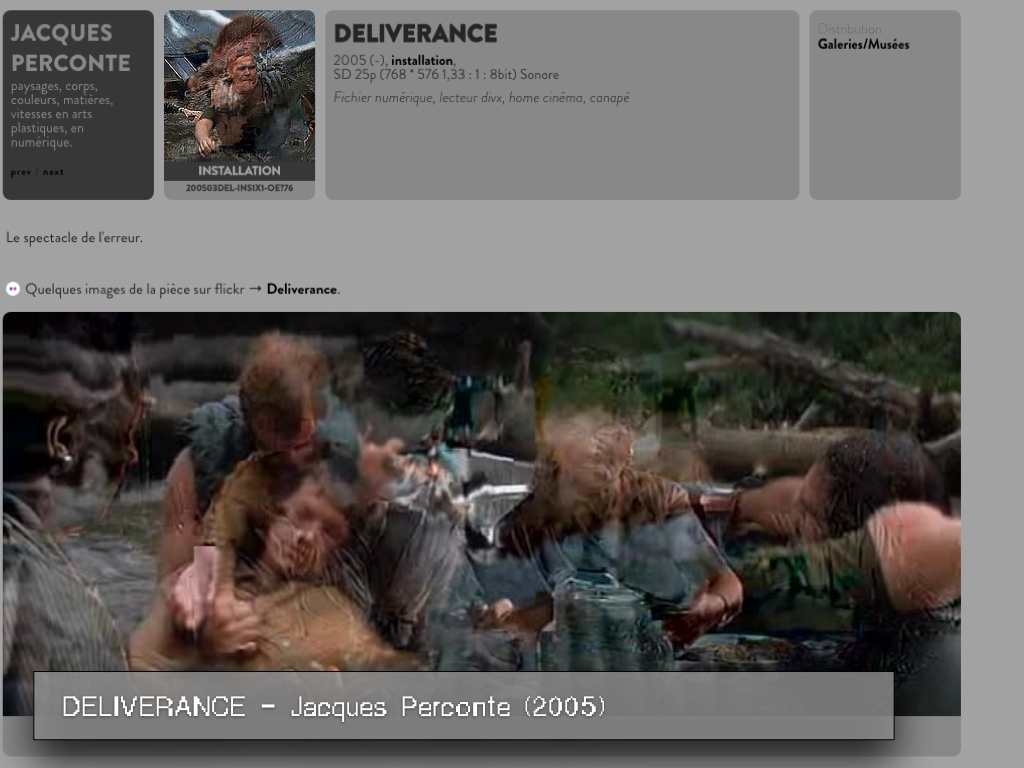Select the Fichier numérique equipment line
The width and height of the screenshot is (1024, 768).
[x=481, y=97]
